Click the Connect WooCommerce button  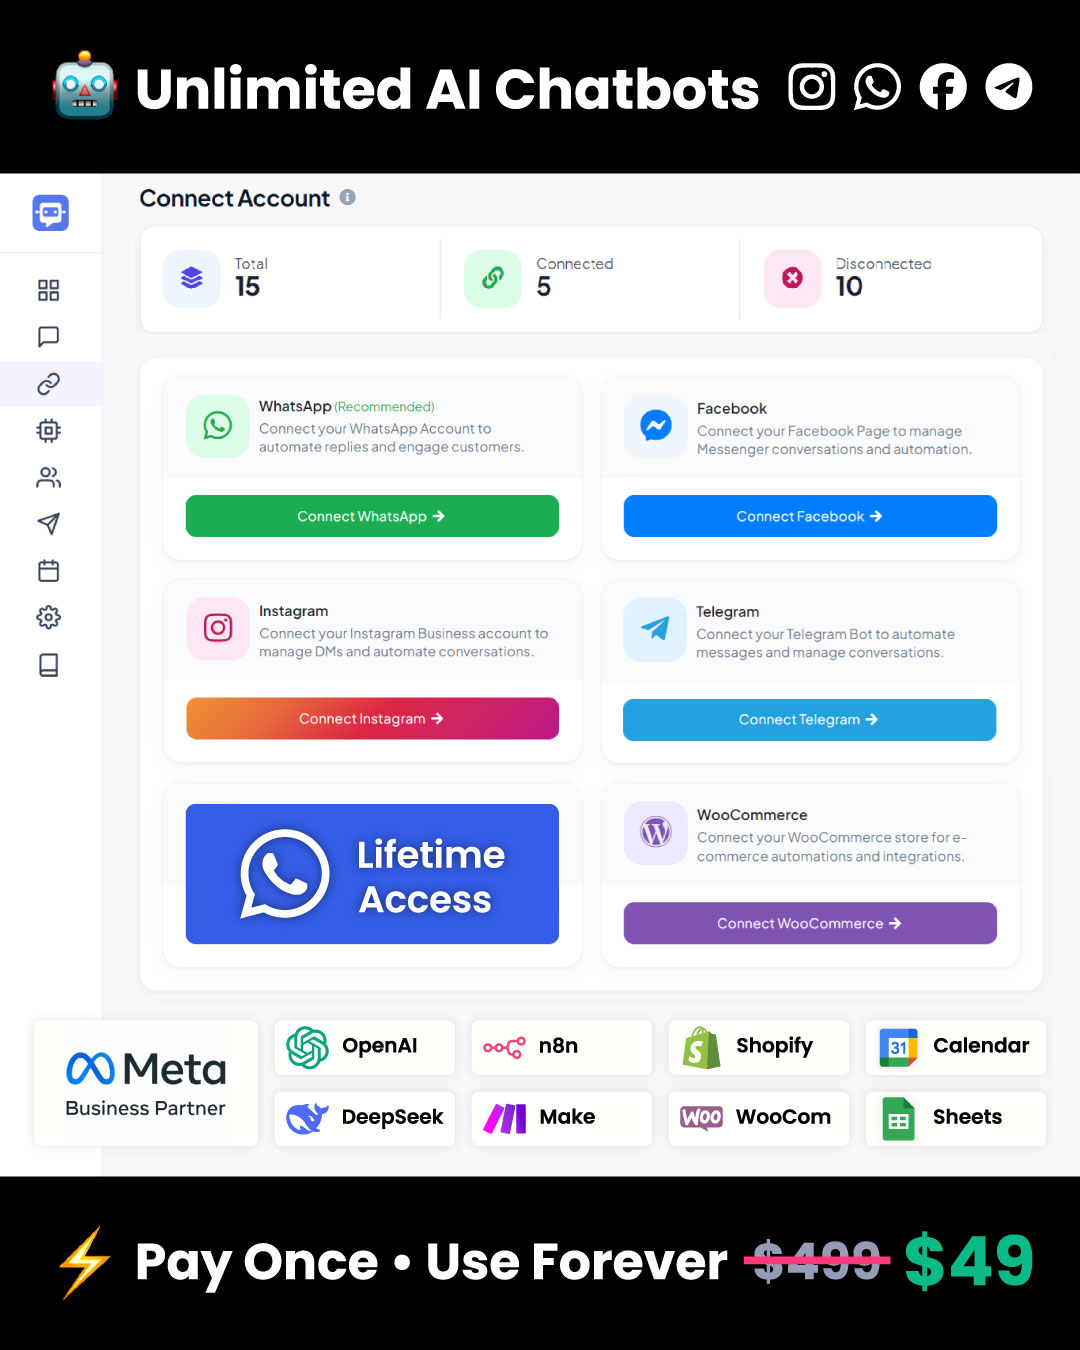810,923
